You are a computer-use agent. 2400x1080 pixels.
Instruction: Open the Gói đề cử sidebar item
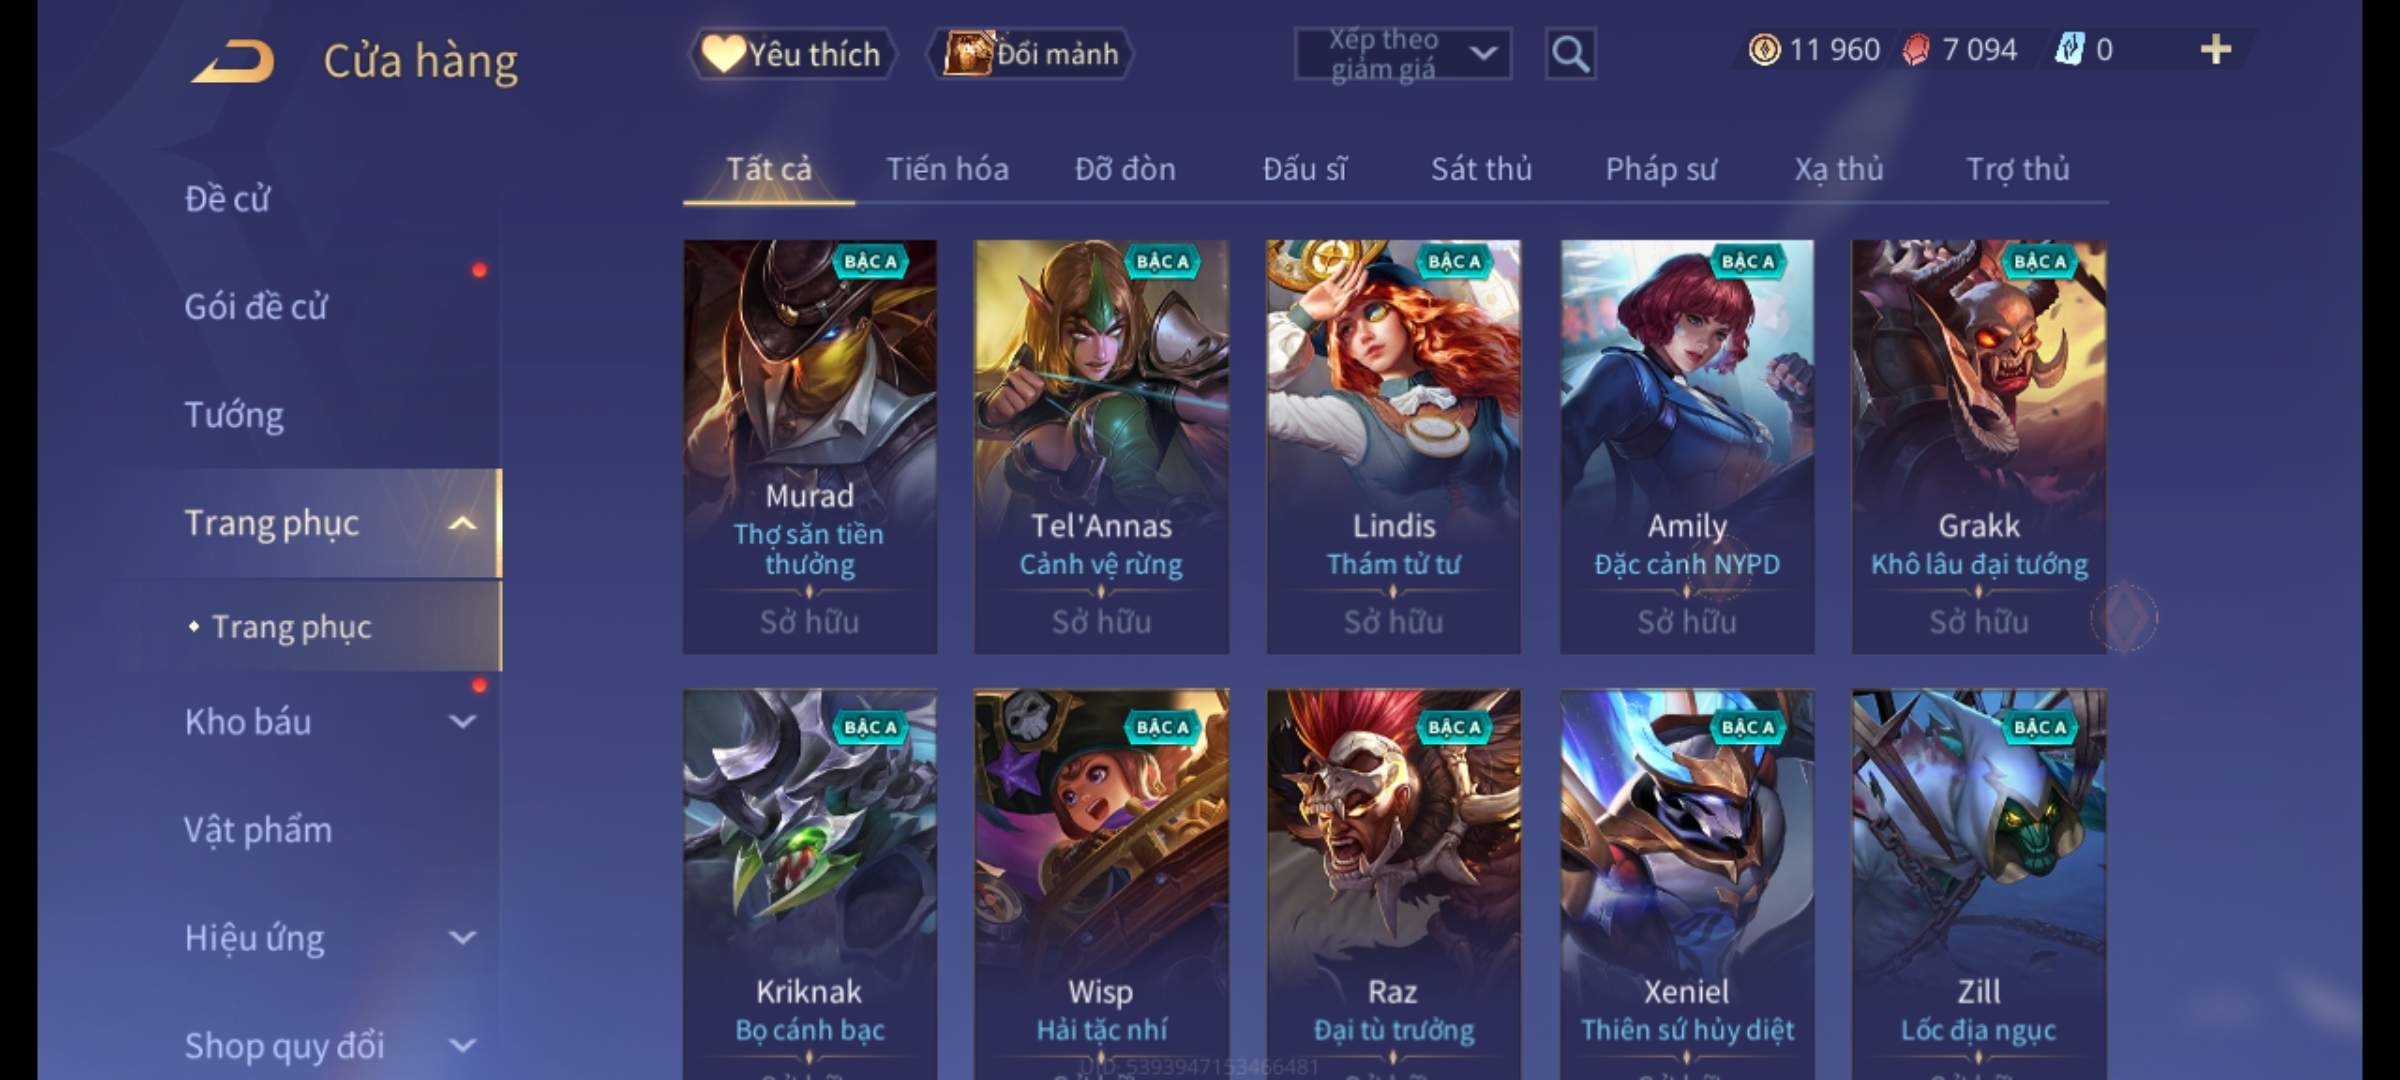coord(256,307)
